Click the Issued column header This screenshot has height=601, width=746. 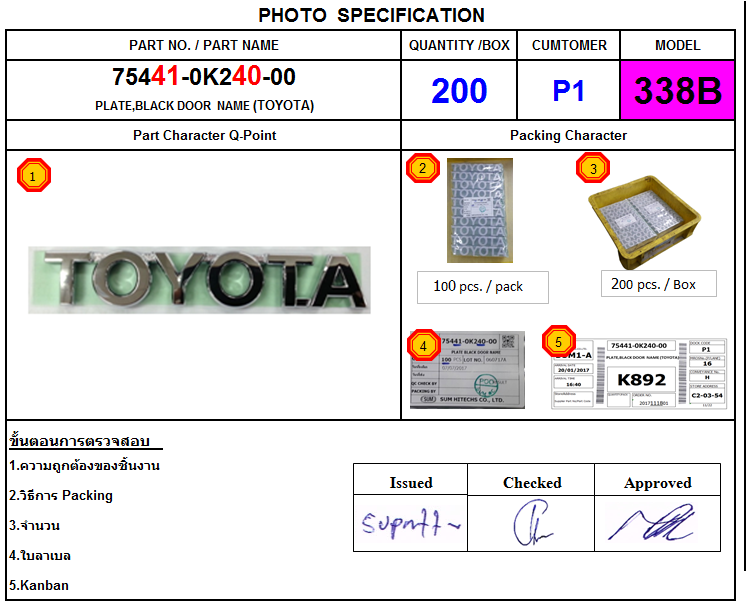411,482
